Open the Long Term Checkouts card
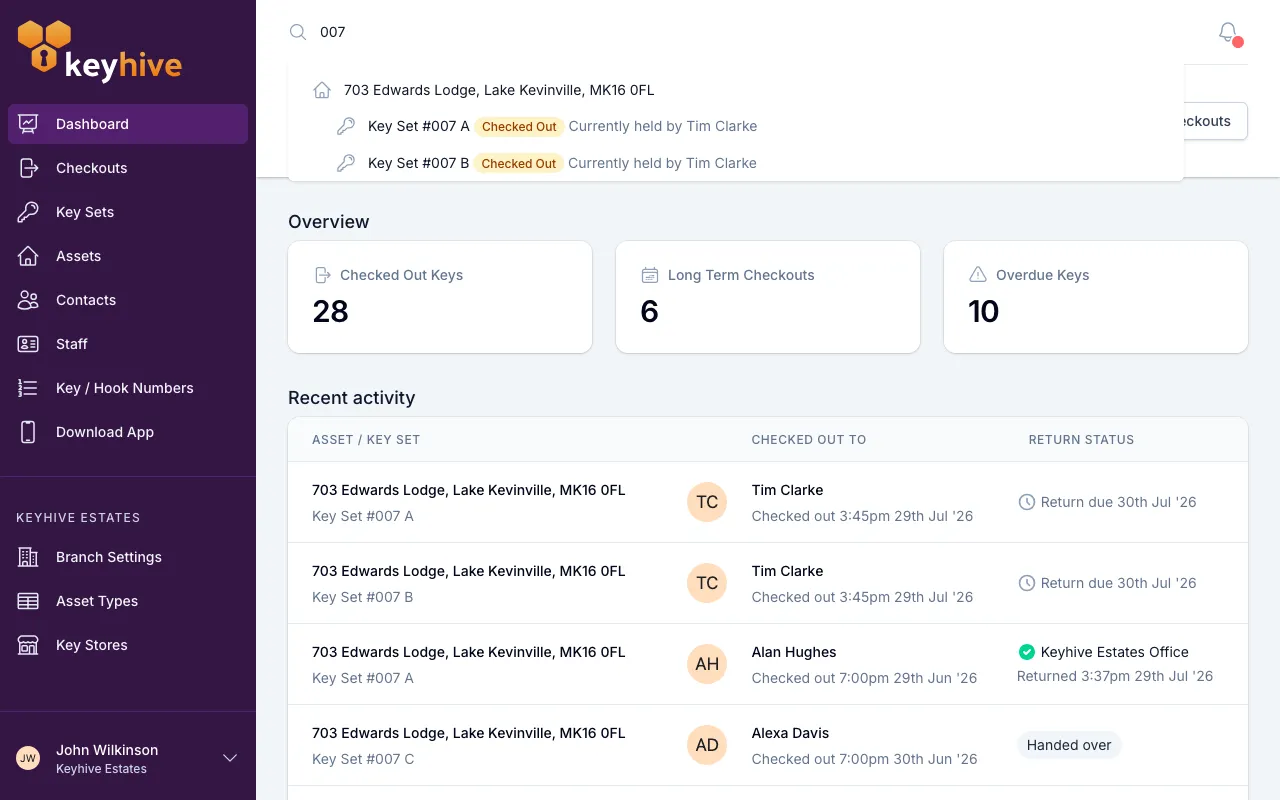1280x800 pixels. (768, 297)
